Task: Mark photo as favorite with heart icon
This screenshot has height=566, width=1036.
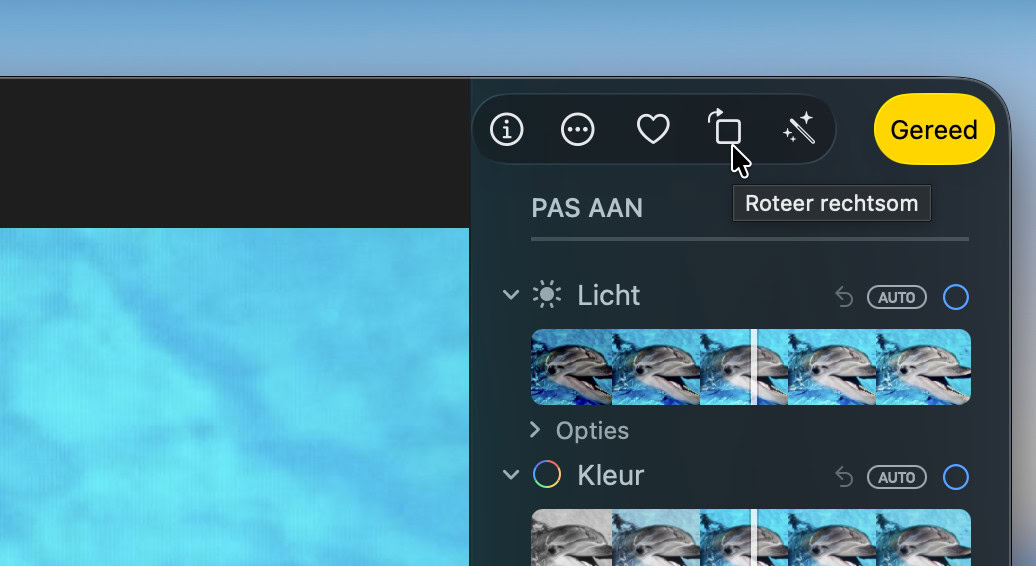Action: pyautogui.click(x=653, y=129)
